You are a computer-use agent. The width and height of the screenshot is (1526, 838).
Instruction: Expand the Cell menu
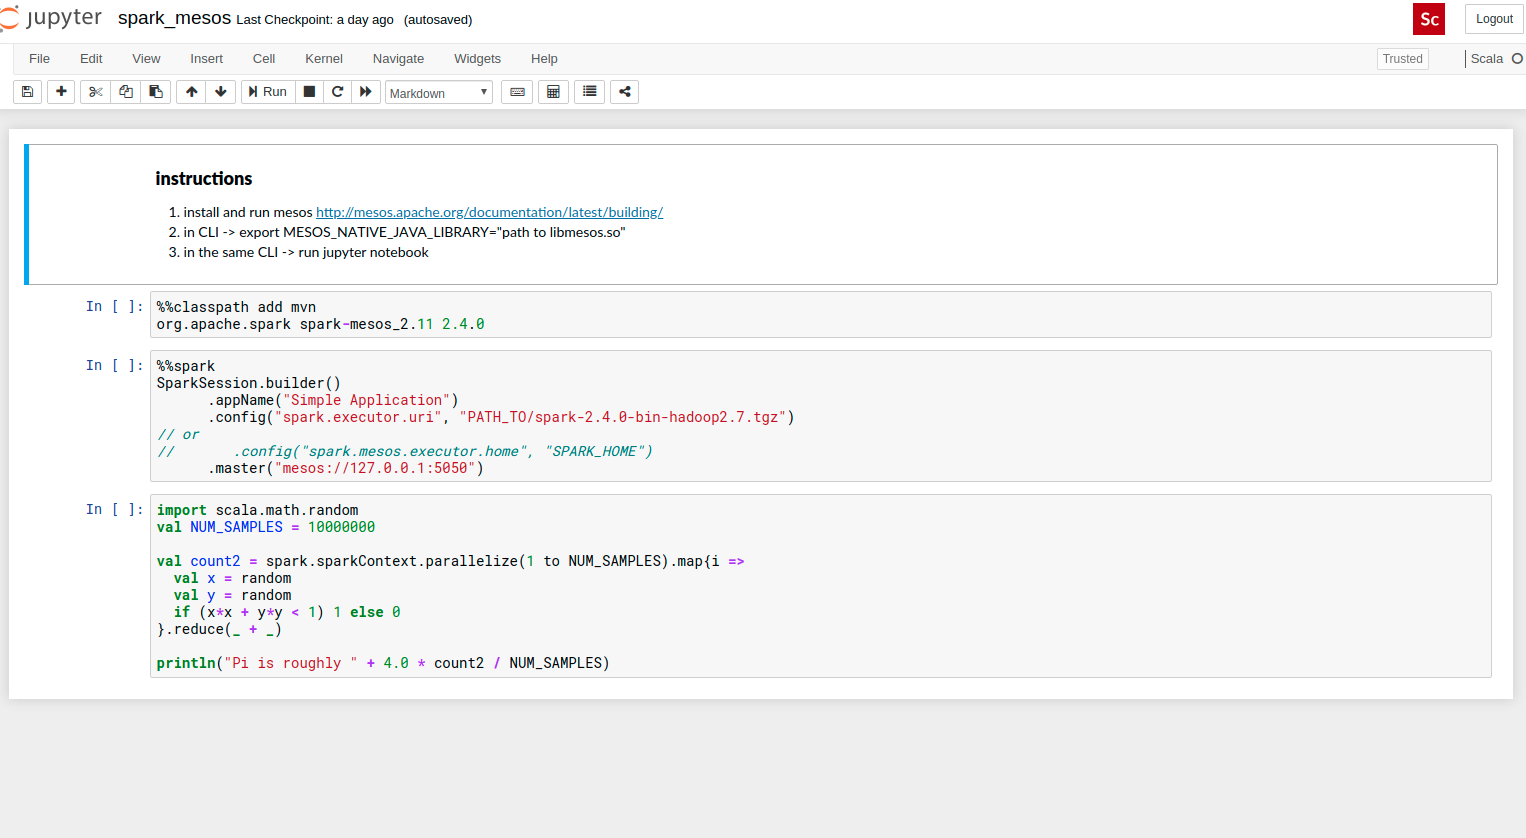[263, 58]
